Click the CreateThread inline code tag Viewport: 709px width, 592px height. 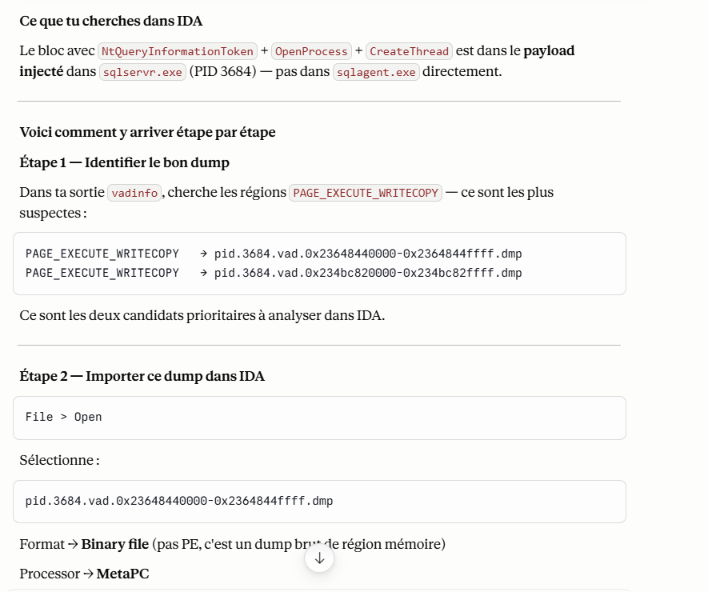point(409,51)
